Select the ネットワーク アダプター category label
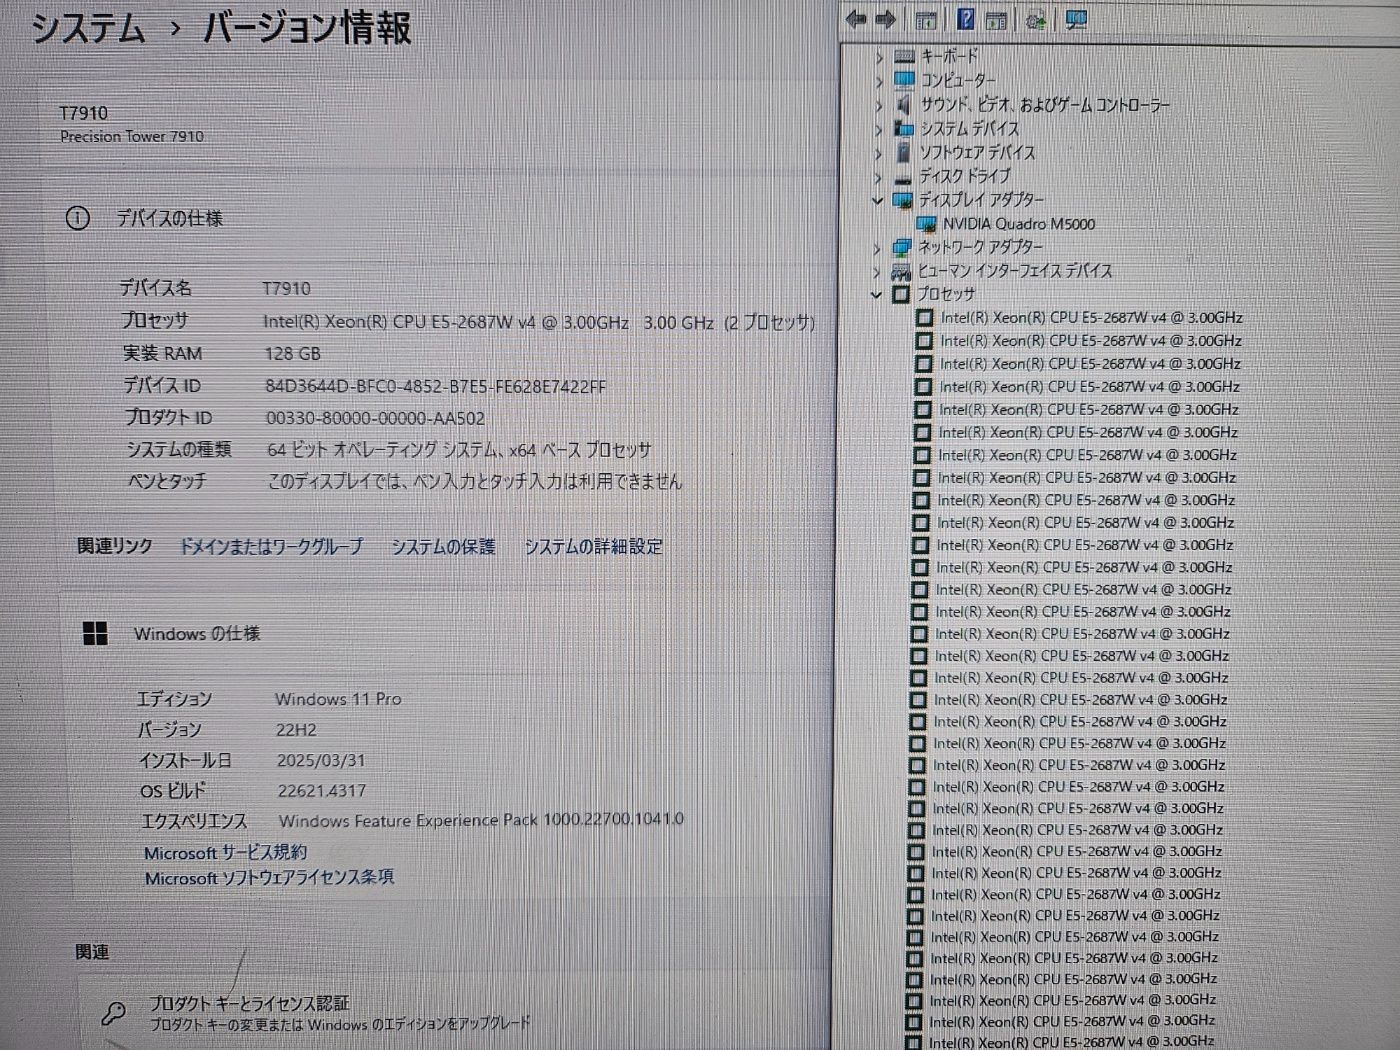 pos(980,247)
